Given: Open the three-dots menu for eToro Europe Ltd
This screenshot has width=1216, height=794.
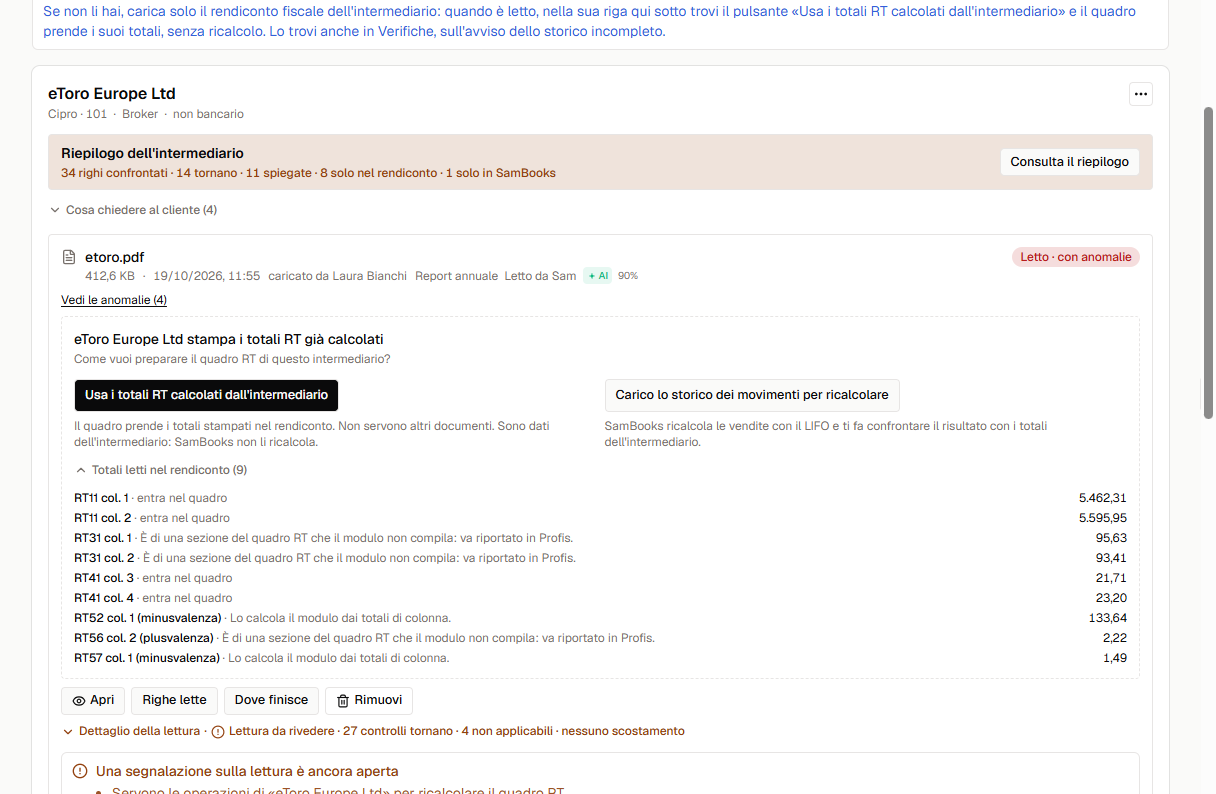Looking at the screenshot, I should [1141, 94].
